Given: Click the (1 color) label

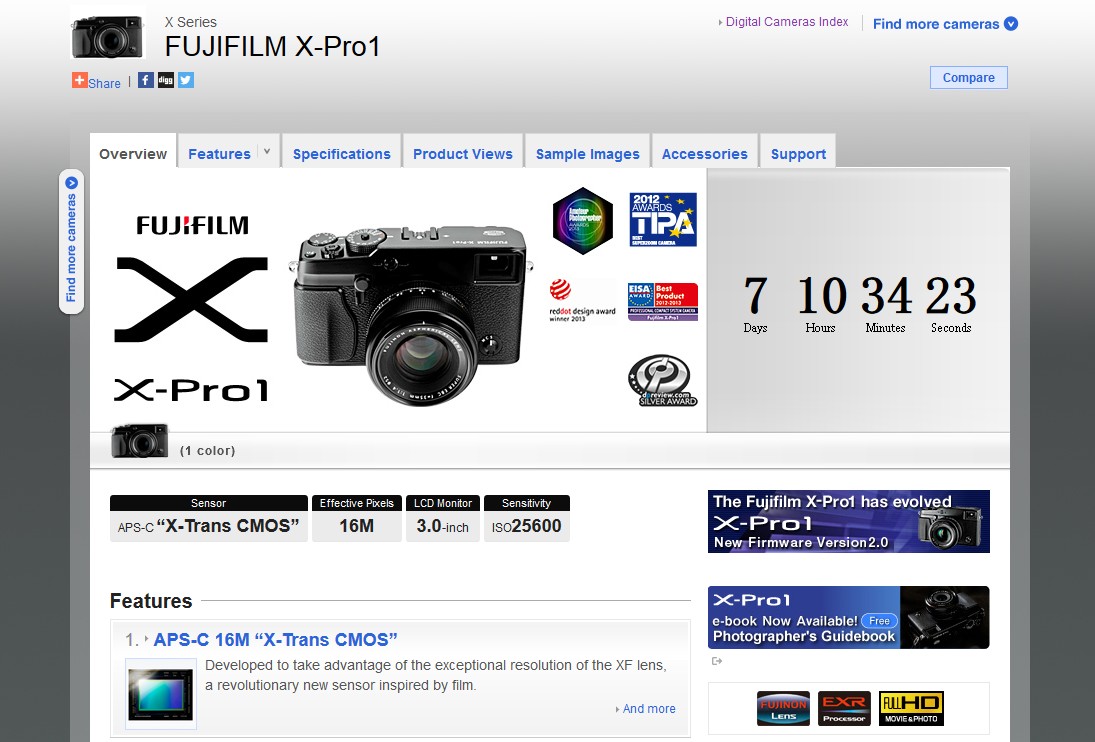Looking at the screenshot, I should click(207, 451).
